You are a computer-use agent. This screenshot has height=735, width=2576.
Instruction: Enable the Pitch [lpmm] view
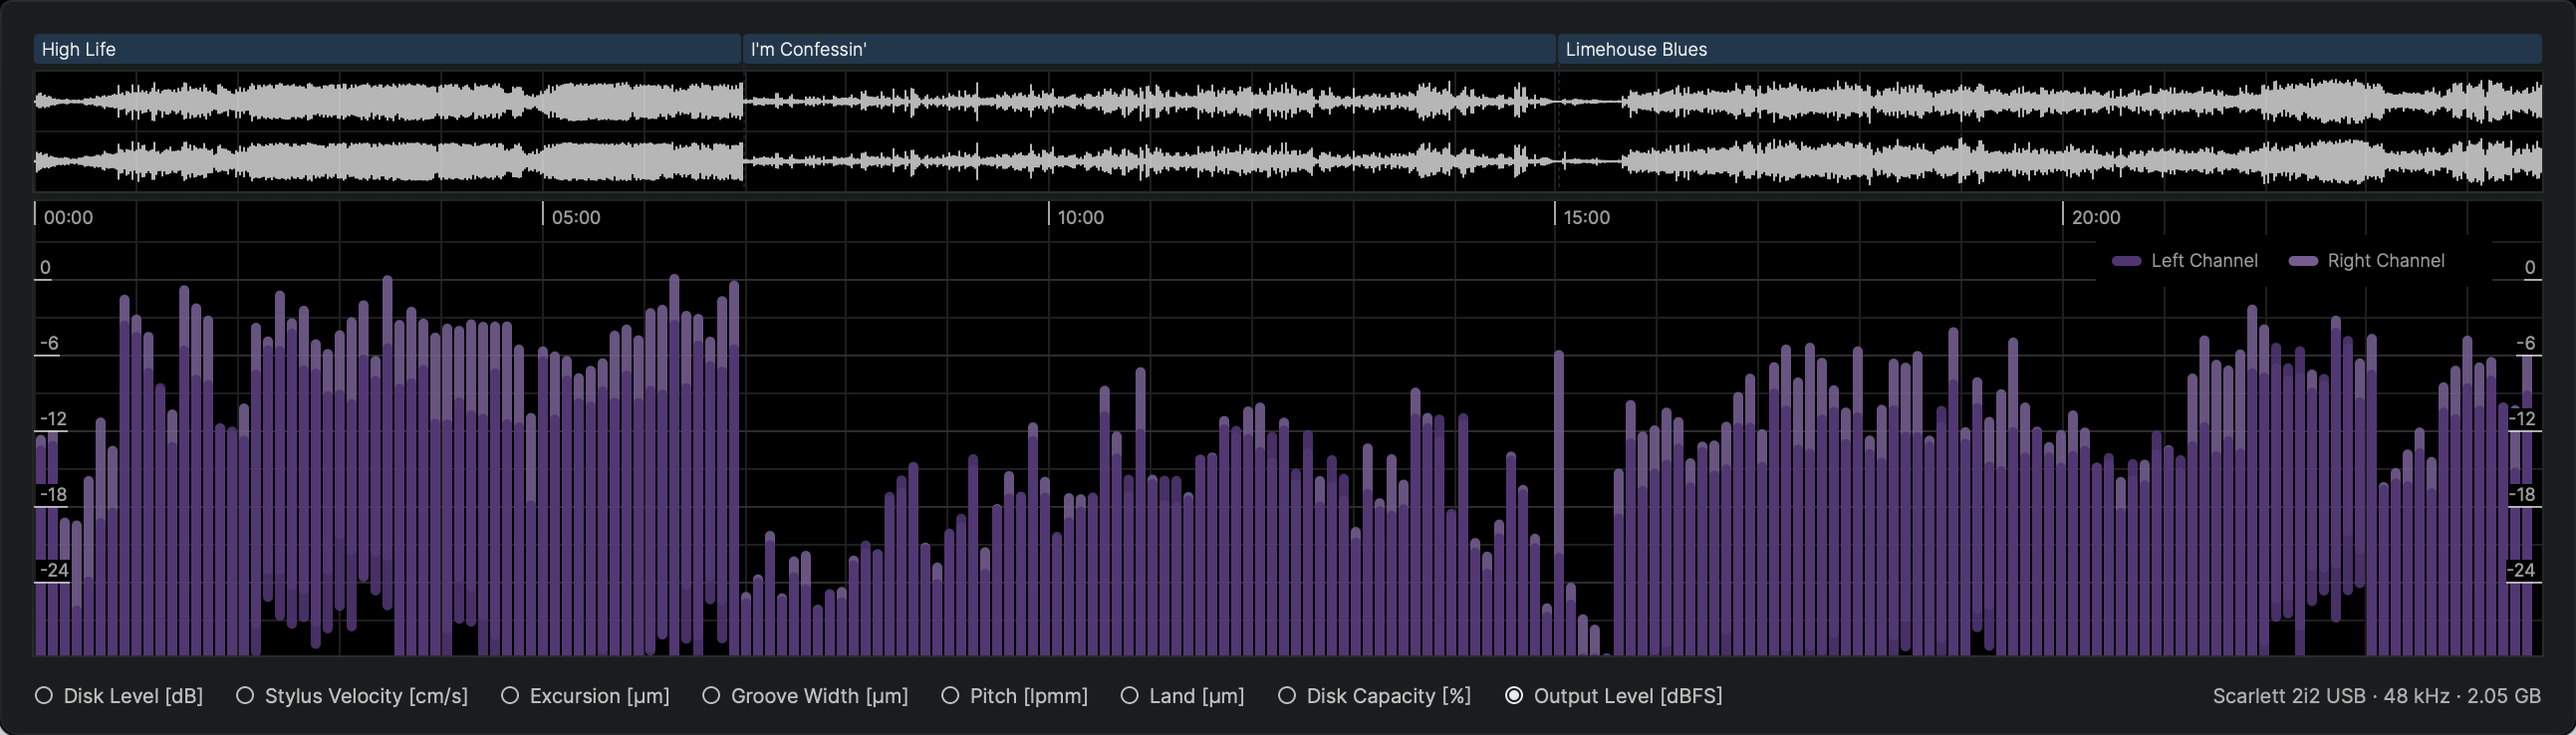(950, 696)
